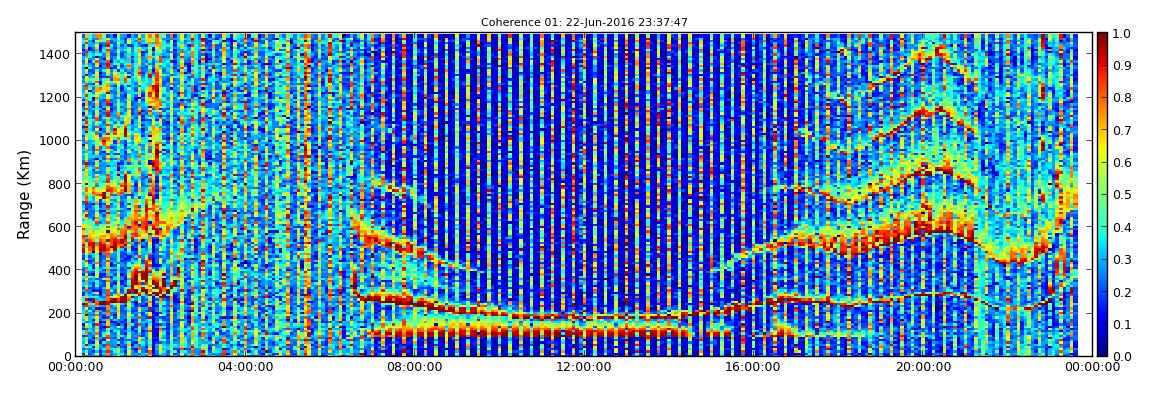Click the colorbar 0.2 tick label
This screenshot has height=407, width=1150.
pos(1121,291)
